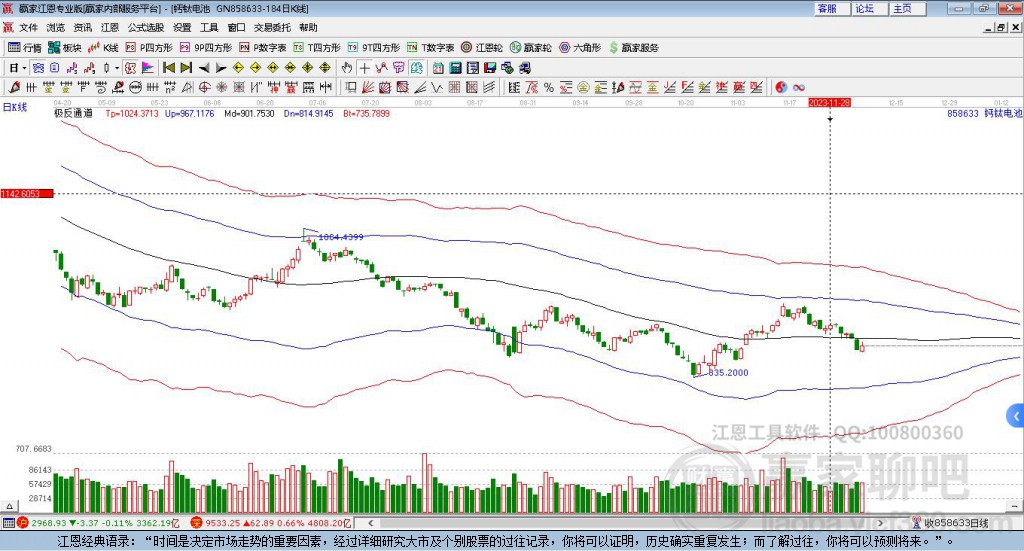Click the blue infinity symbol icon
The height and width of the screenshot is (551, 1024).
(x=798, y=87)
